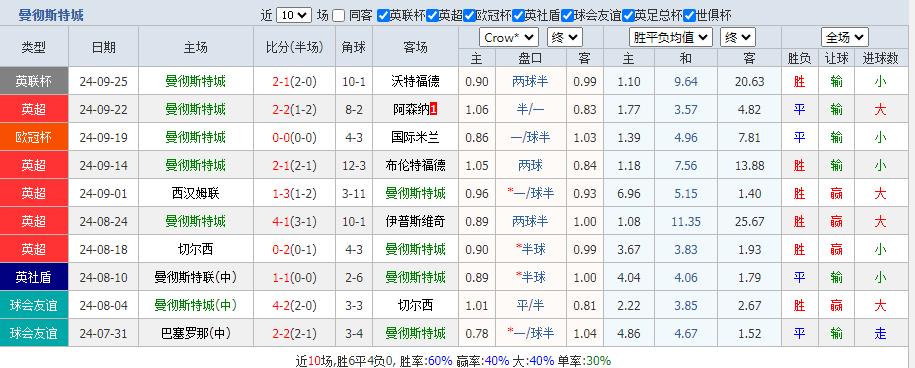Open the 2-1(2-0) score versus 沃特福德

pos(295,82)
